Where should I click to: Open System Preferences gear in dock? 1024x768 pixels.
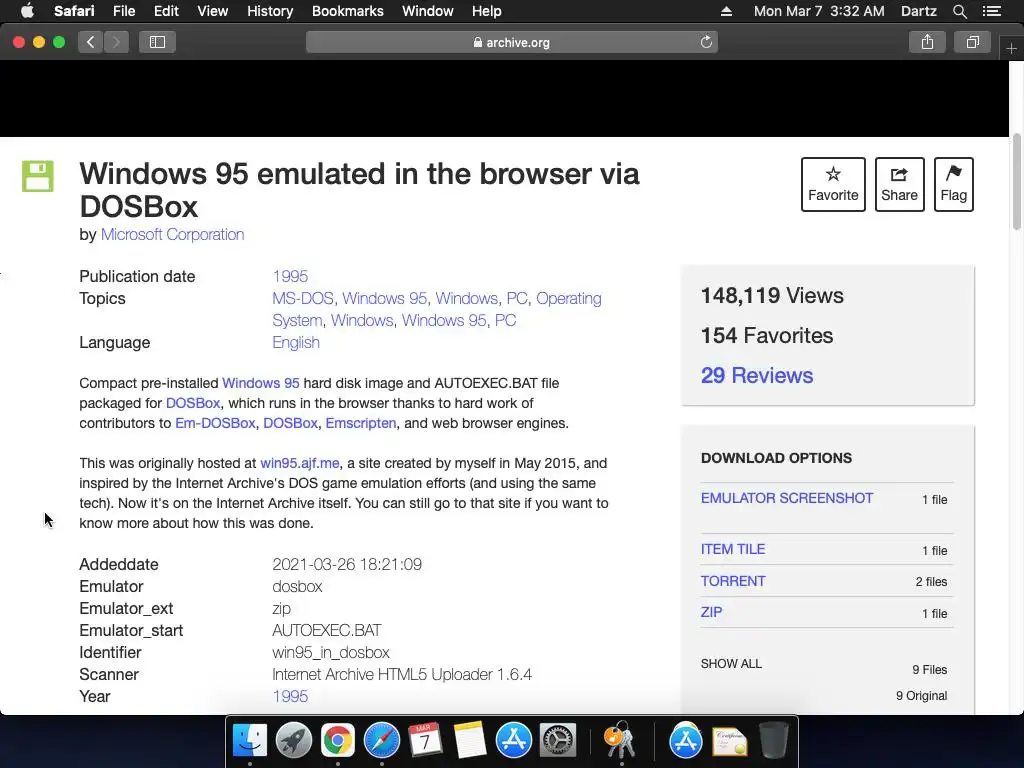[557, 741]
